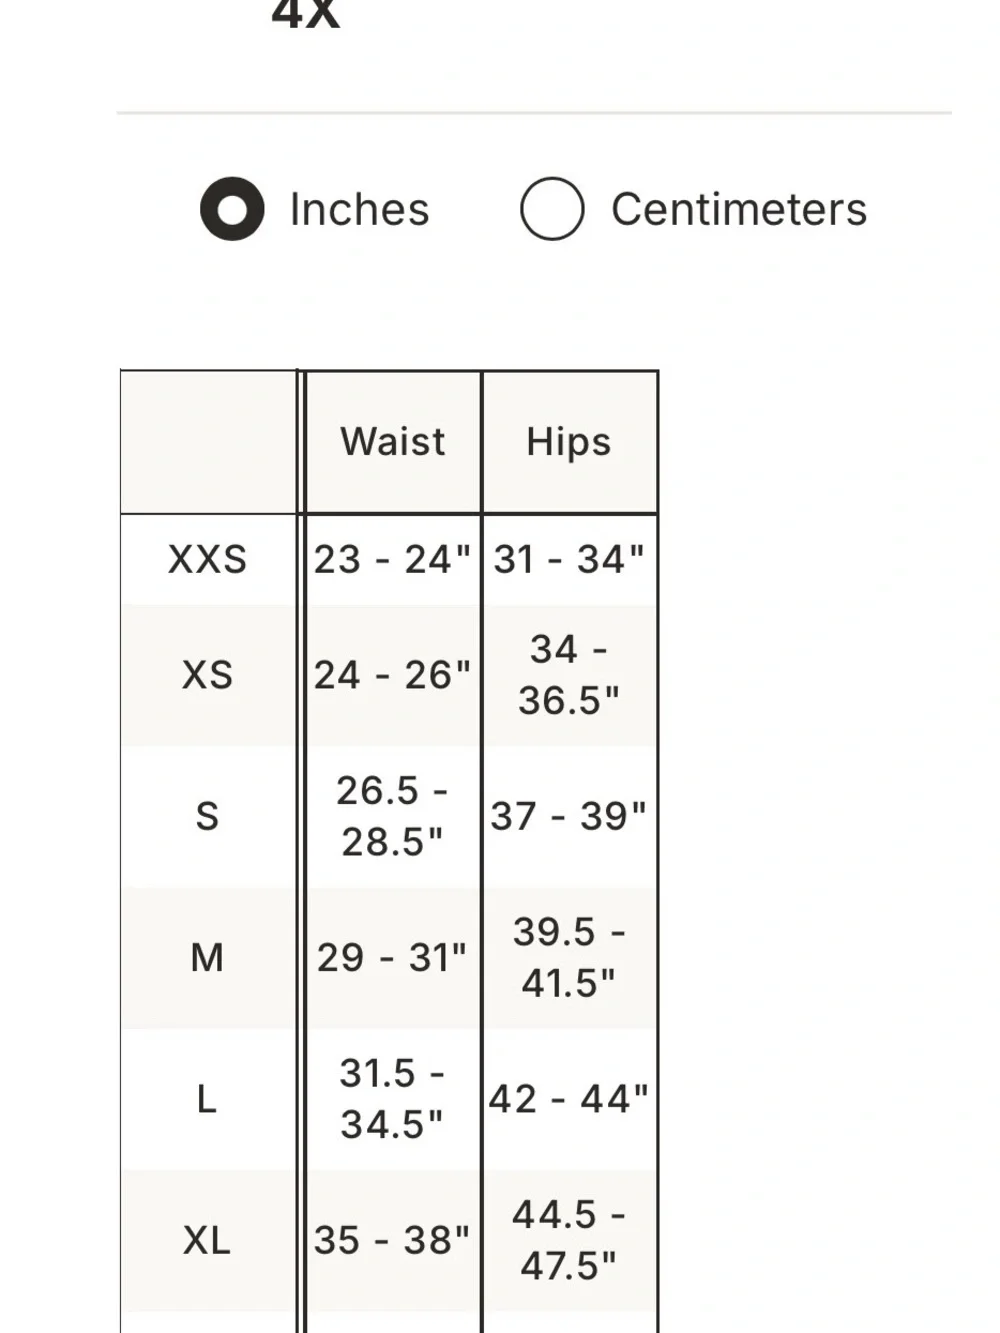Select the Inches radio button
This screenshot has width=1000, height=1333.
click(232, 209)
